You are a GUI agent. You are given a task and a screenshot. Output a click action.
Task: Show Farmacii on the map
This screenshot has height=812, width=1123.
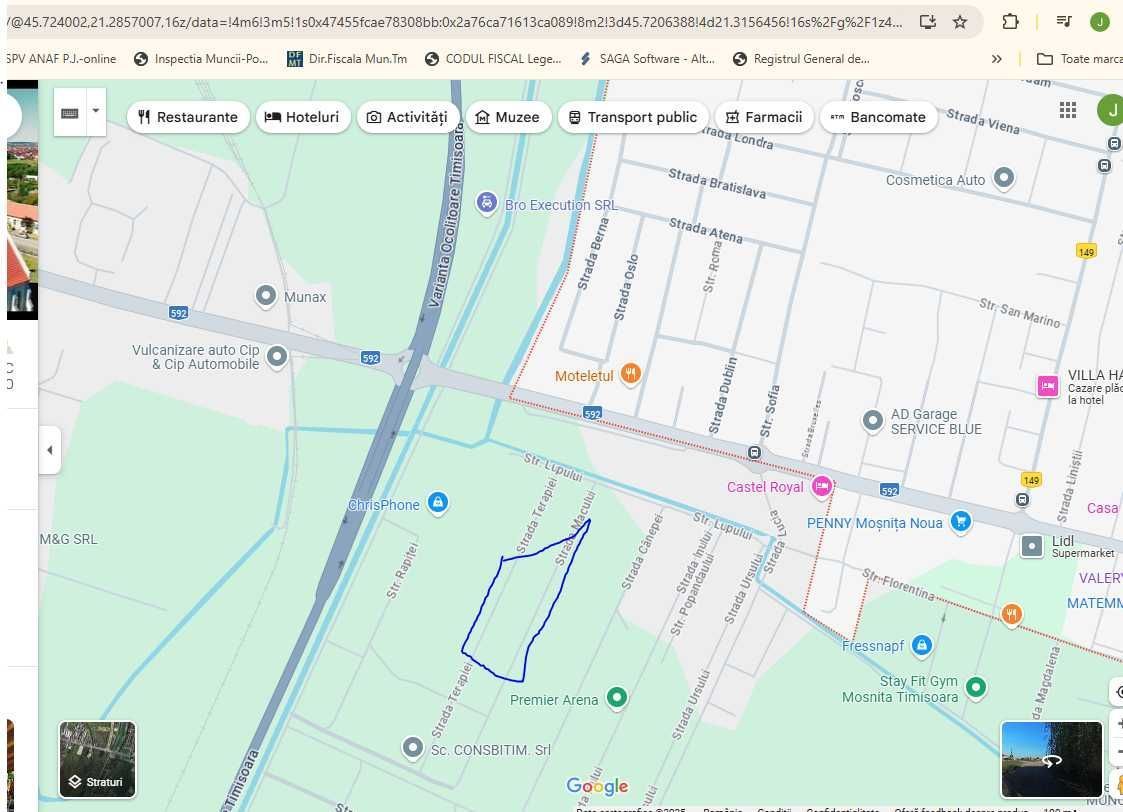763,117
